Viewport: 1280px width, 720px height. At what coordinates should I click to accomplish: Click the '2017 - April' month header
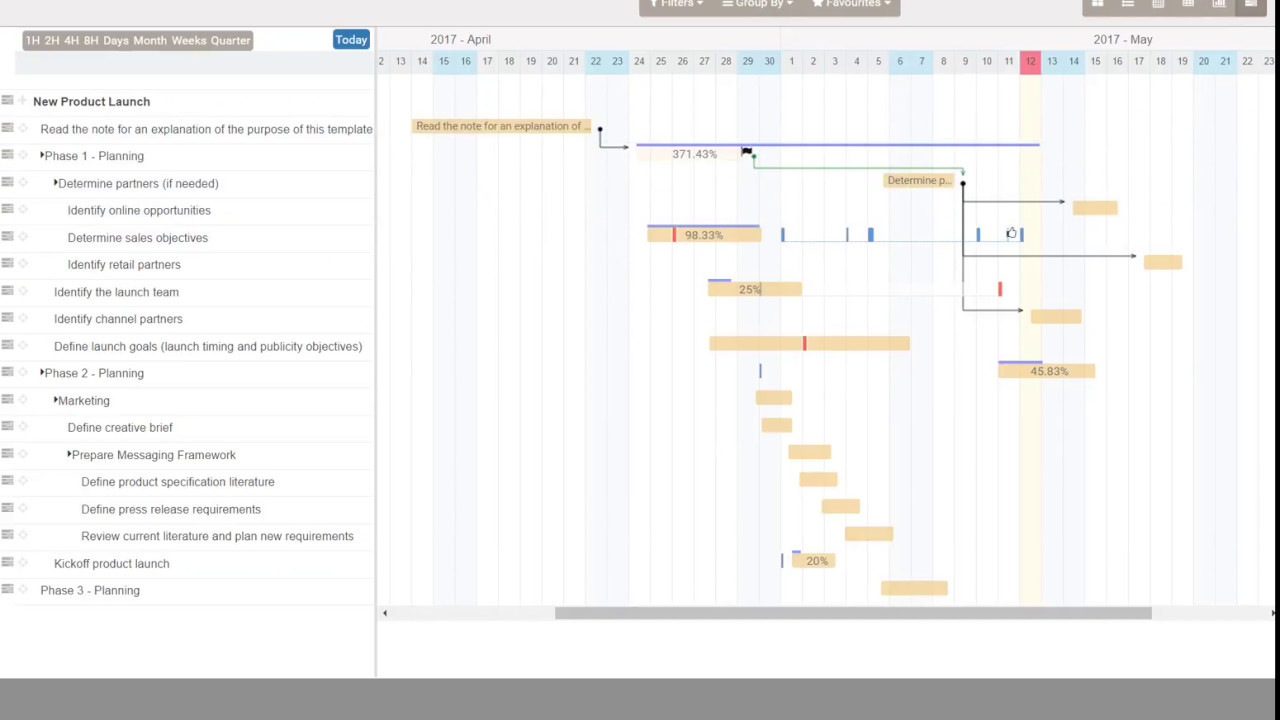point(460,39)
